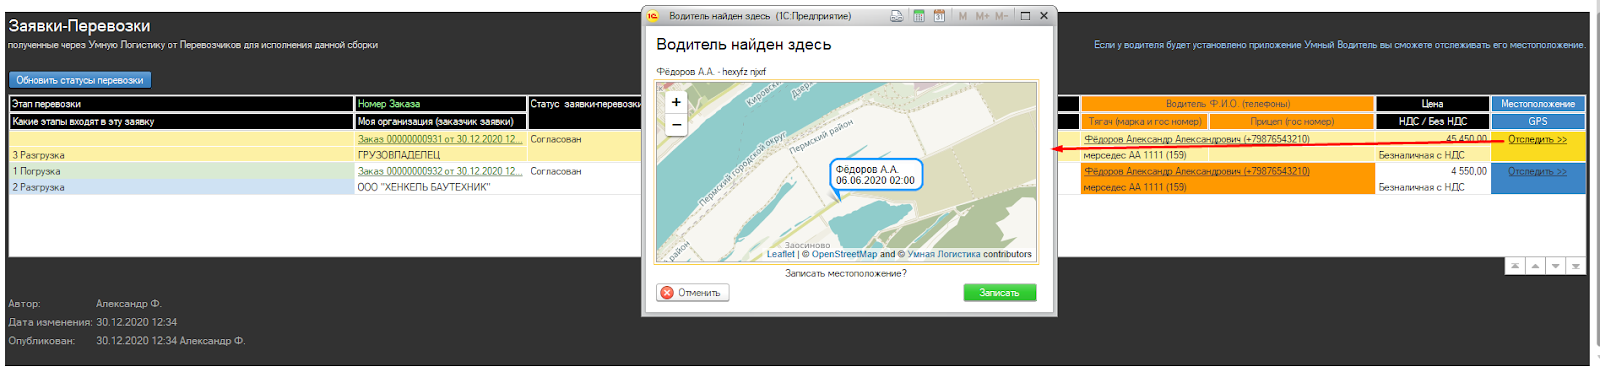Move up one row arrow below table
The image size is (1600, 372).
click(x=1535, y=266)
